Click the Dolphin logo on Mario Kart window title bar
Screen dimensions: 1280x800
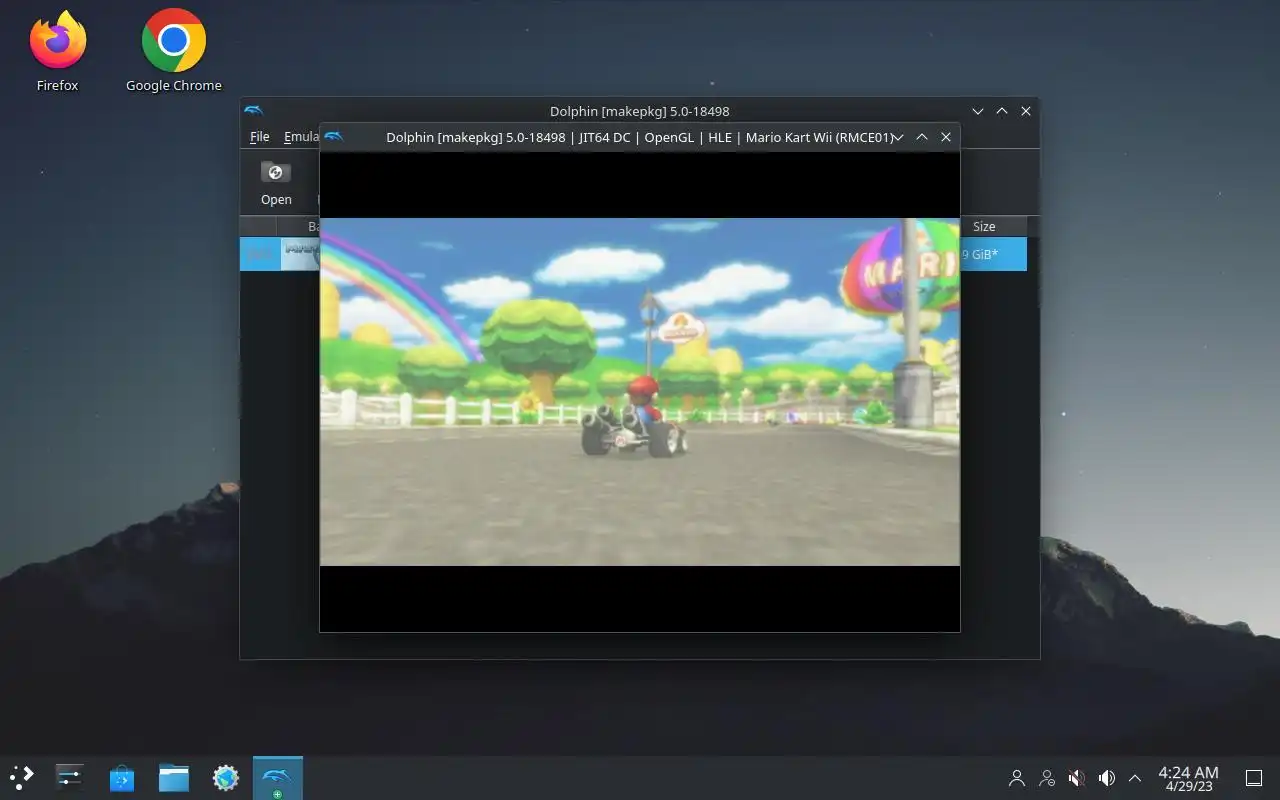pyautogui.click(x=333, y=137)
